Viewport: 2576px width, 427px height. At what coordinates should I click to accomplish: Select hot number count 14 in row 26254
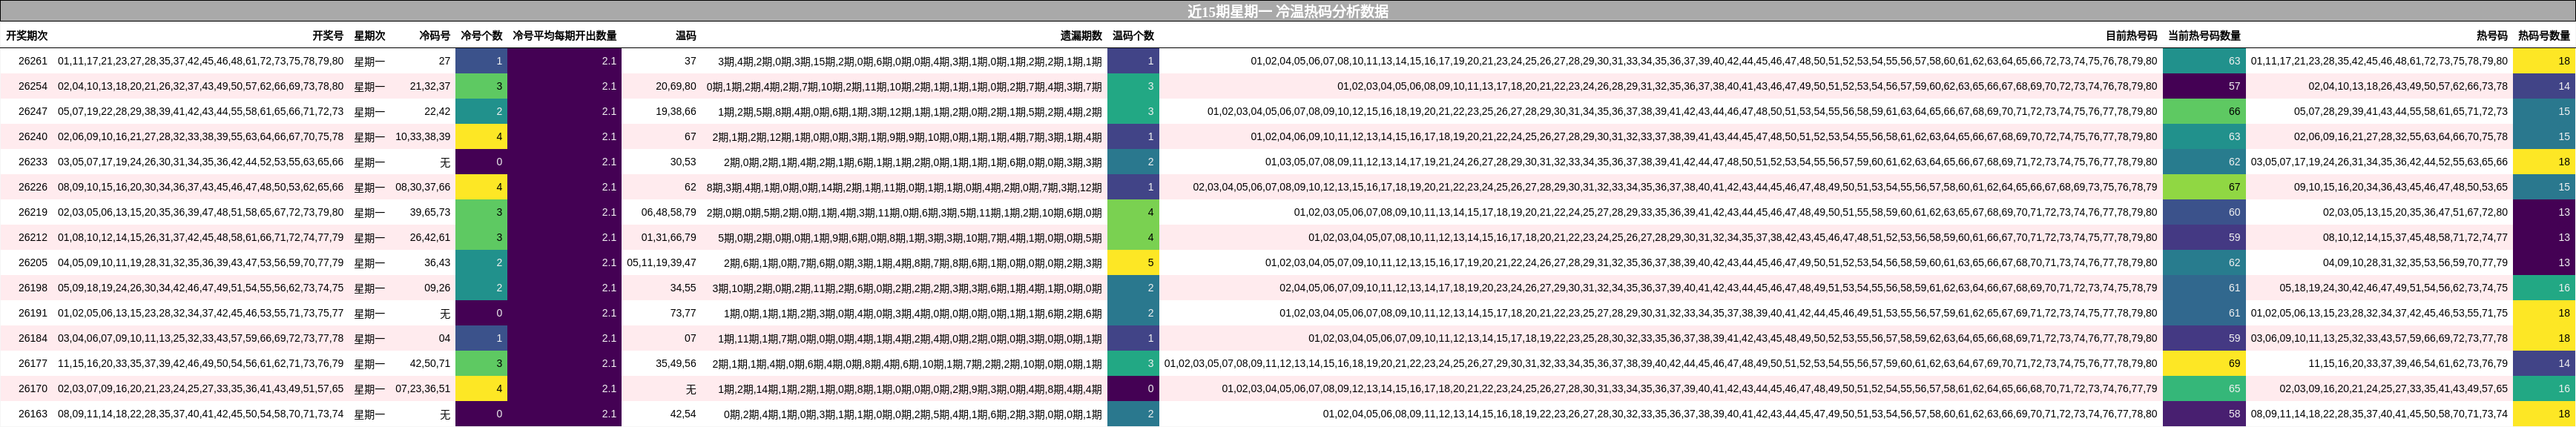point(2544,86)
